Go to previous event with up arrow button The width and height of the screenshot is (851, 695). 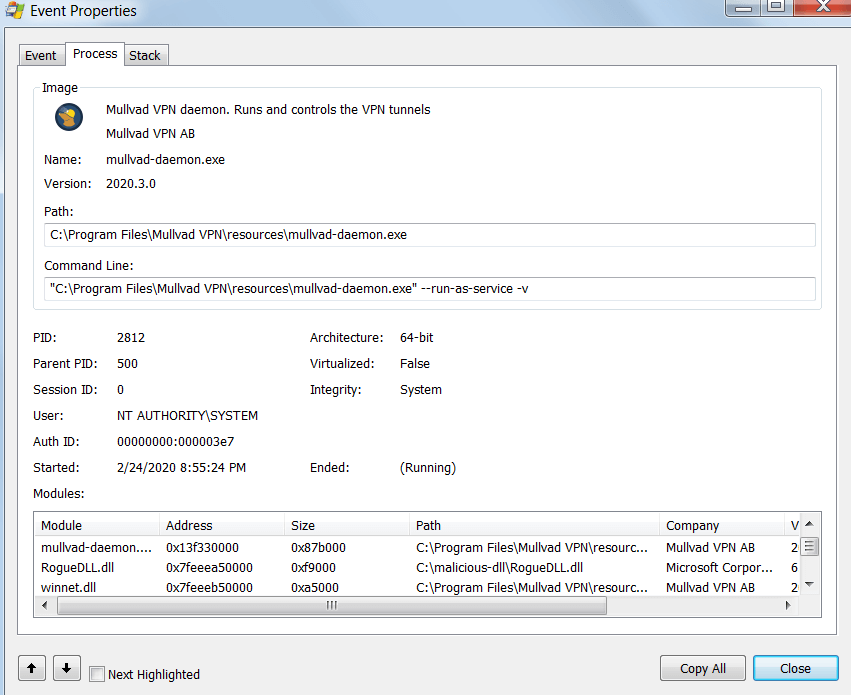click(32, 668)
